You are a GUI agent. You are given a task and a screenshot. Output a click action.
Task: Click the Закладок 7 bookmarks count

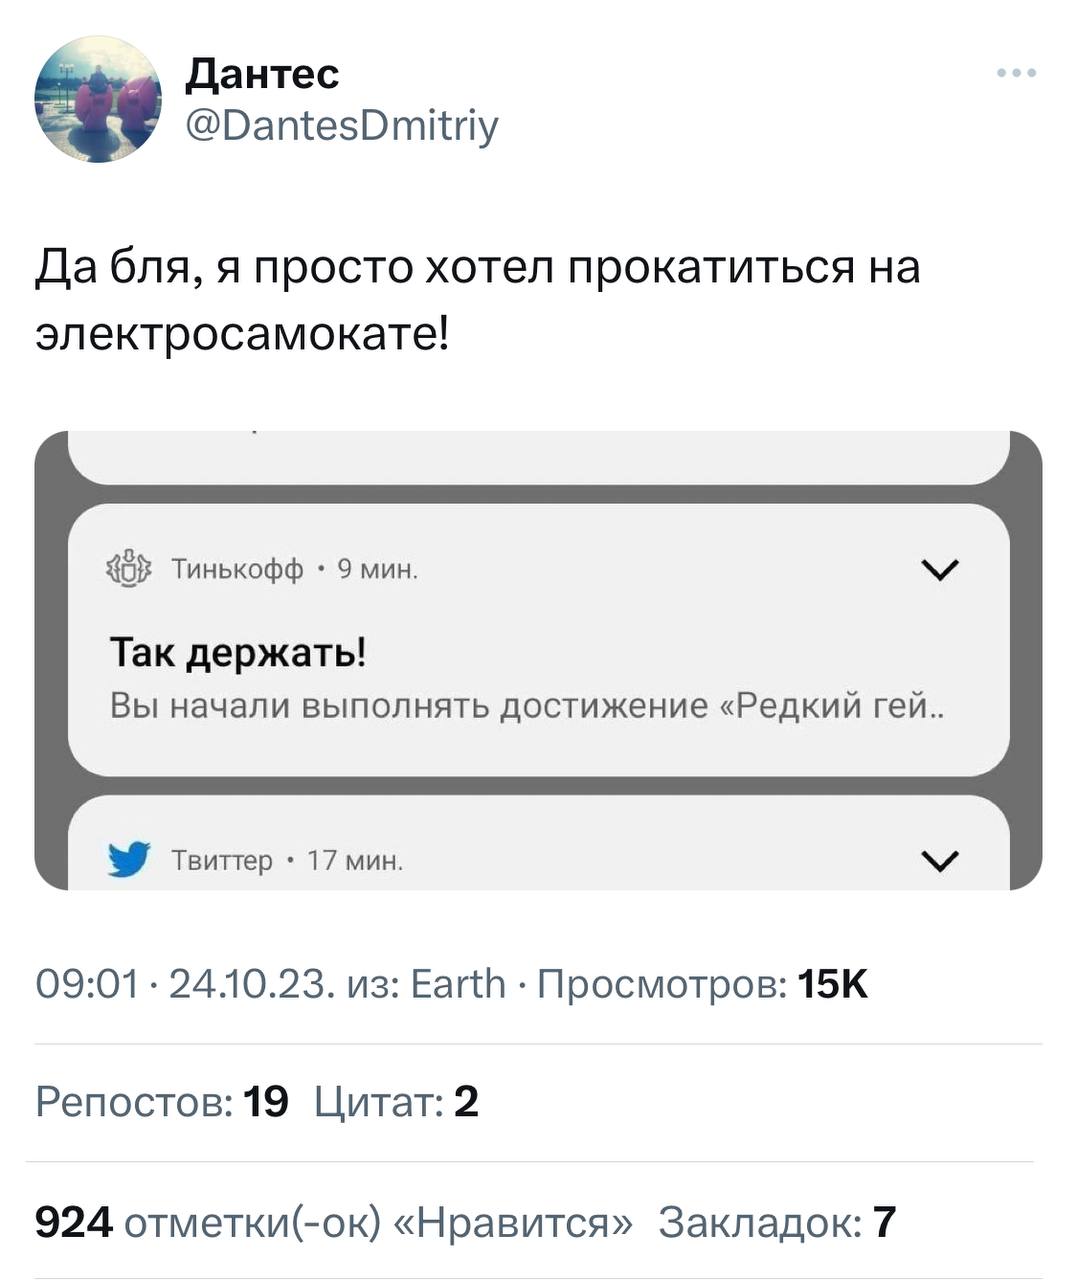(777, 1222)
